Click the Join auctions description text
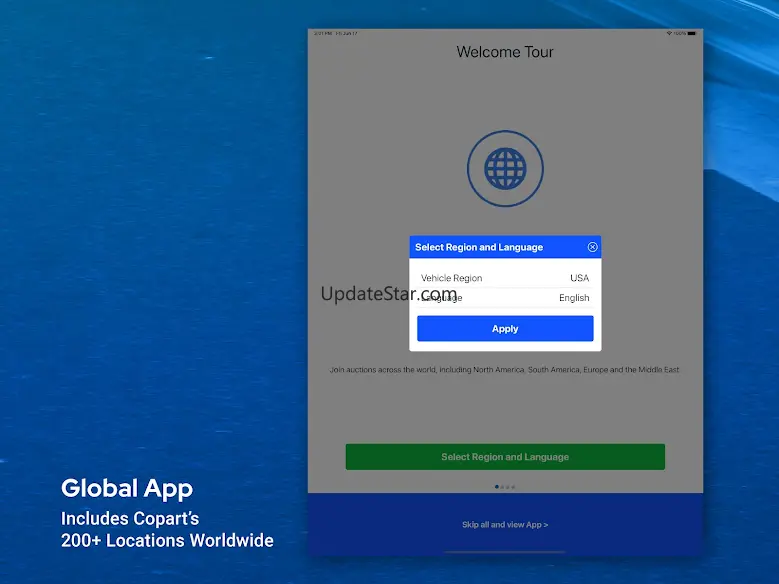The height and width of the screenshot is (584, 779). click(505, 370)
